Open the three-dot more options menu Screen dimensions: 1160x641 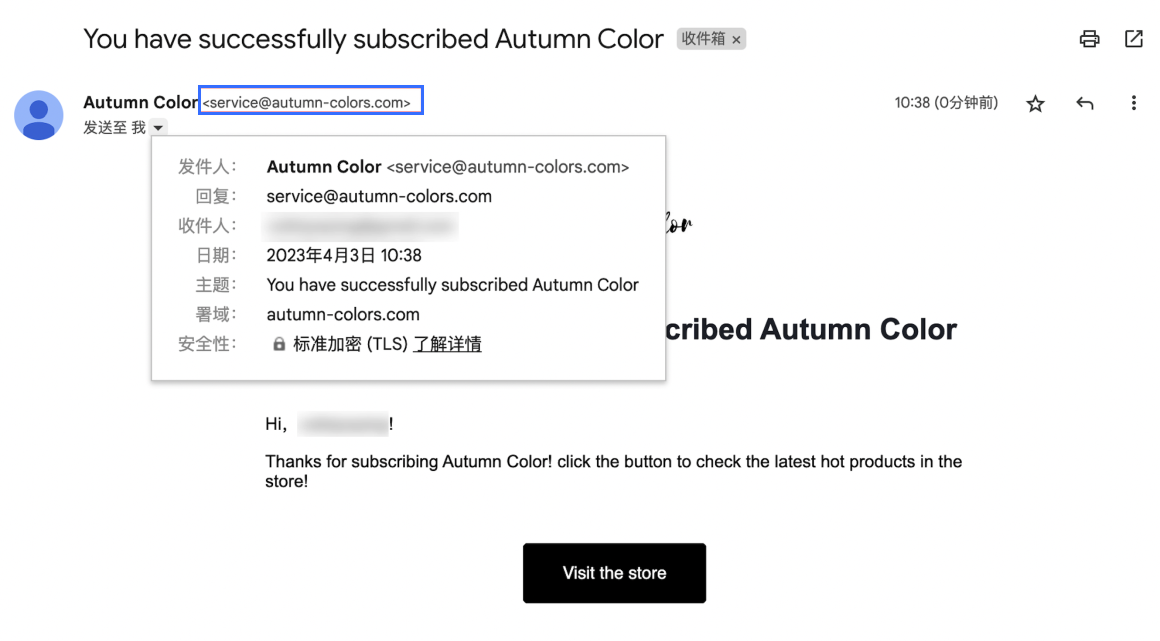click(x=1133, y=104)
